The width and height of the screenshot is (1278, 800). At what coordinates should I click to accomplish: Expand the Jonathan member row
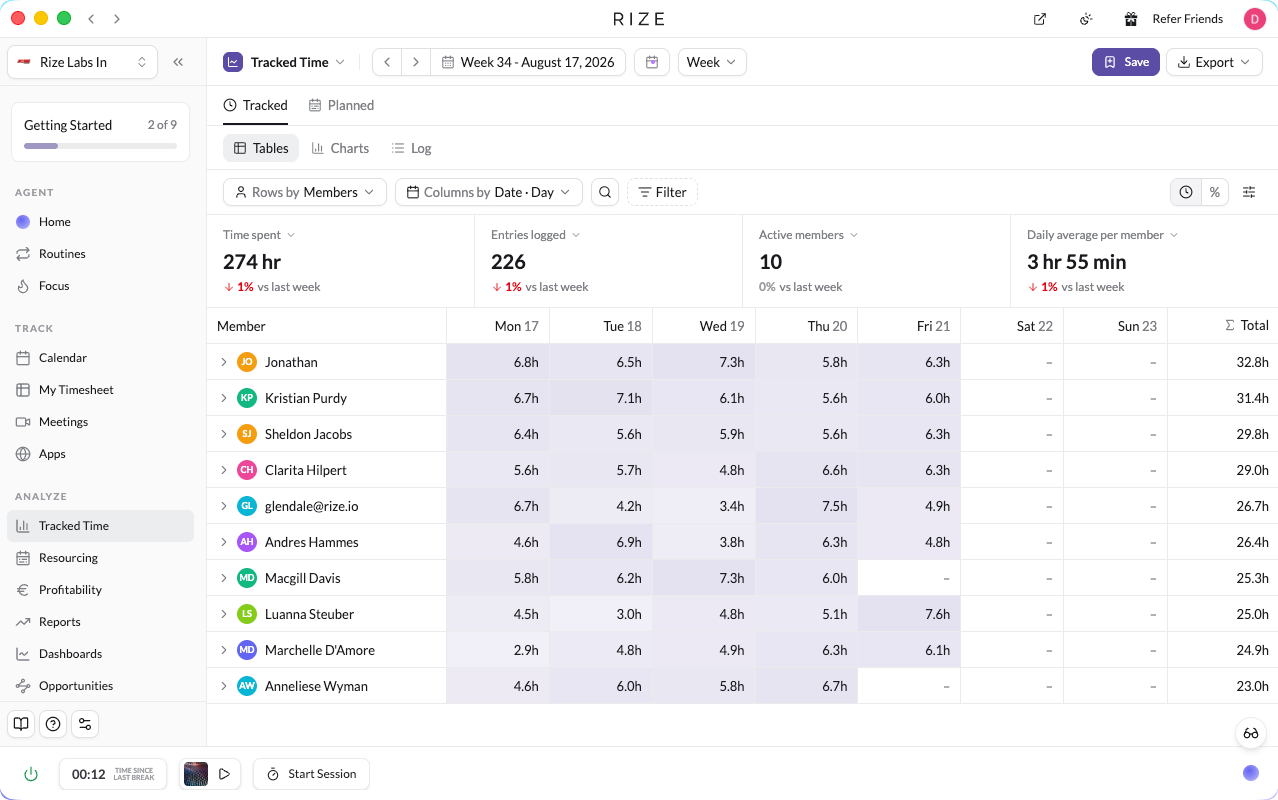pyautogui.click(x=224, y=362)
